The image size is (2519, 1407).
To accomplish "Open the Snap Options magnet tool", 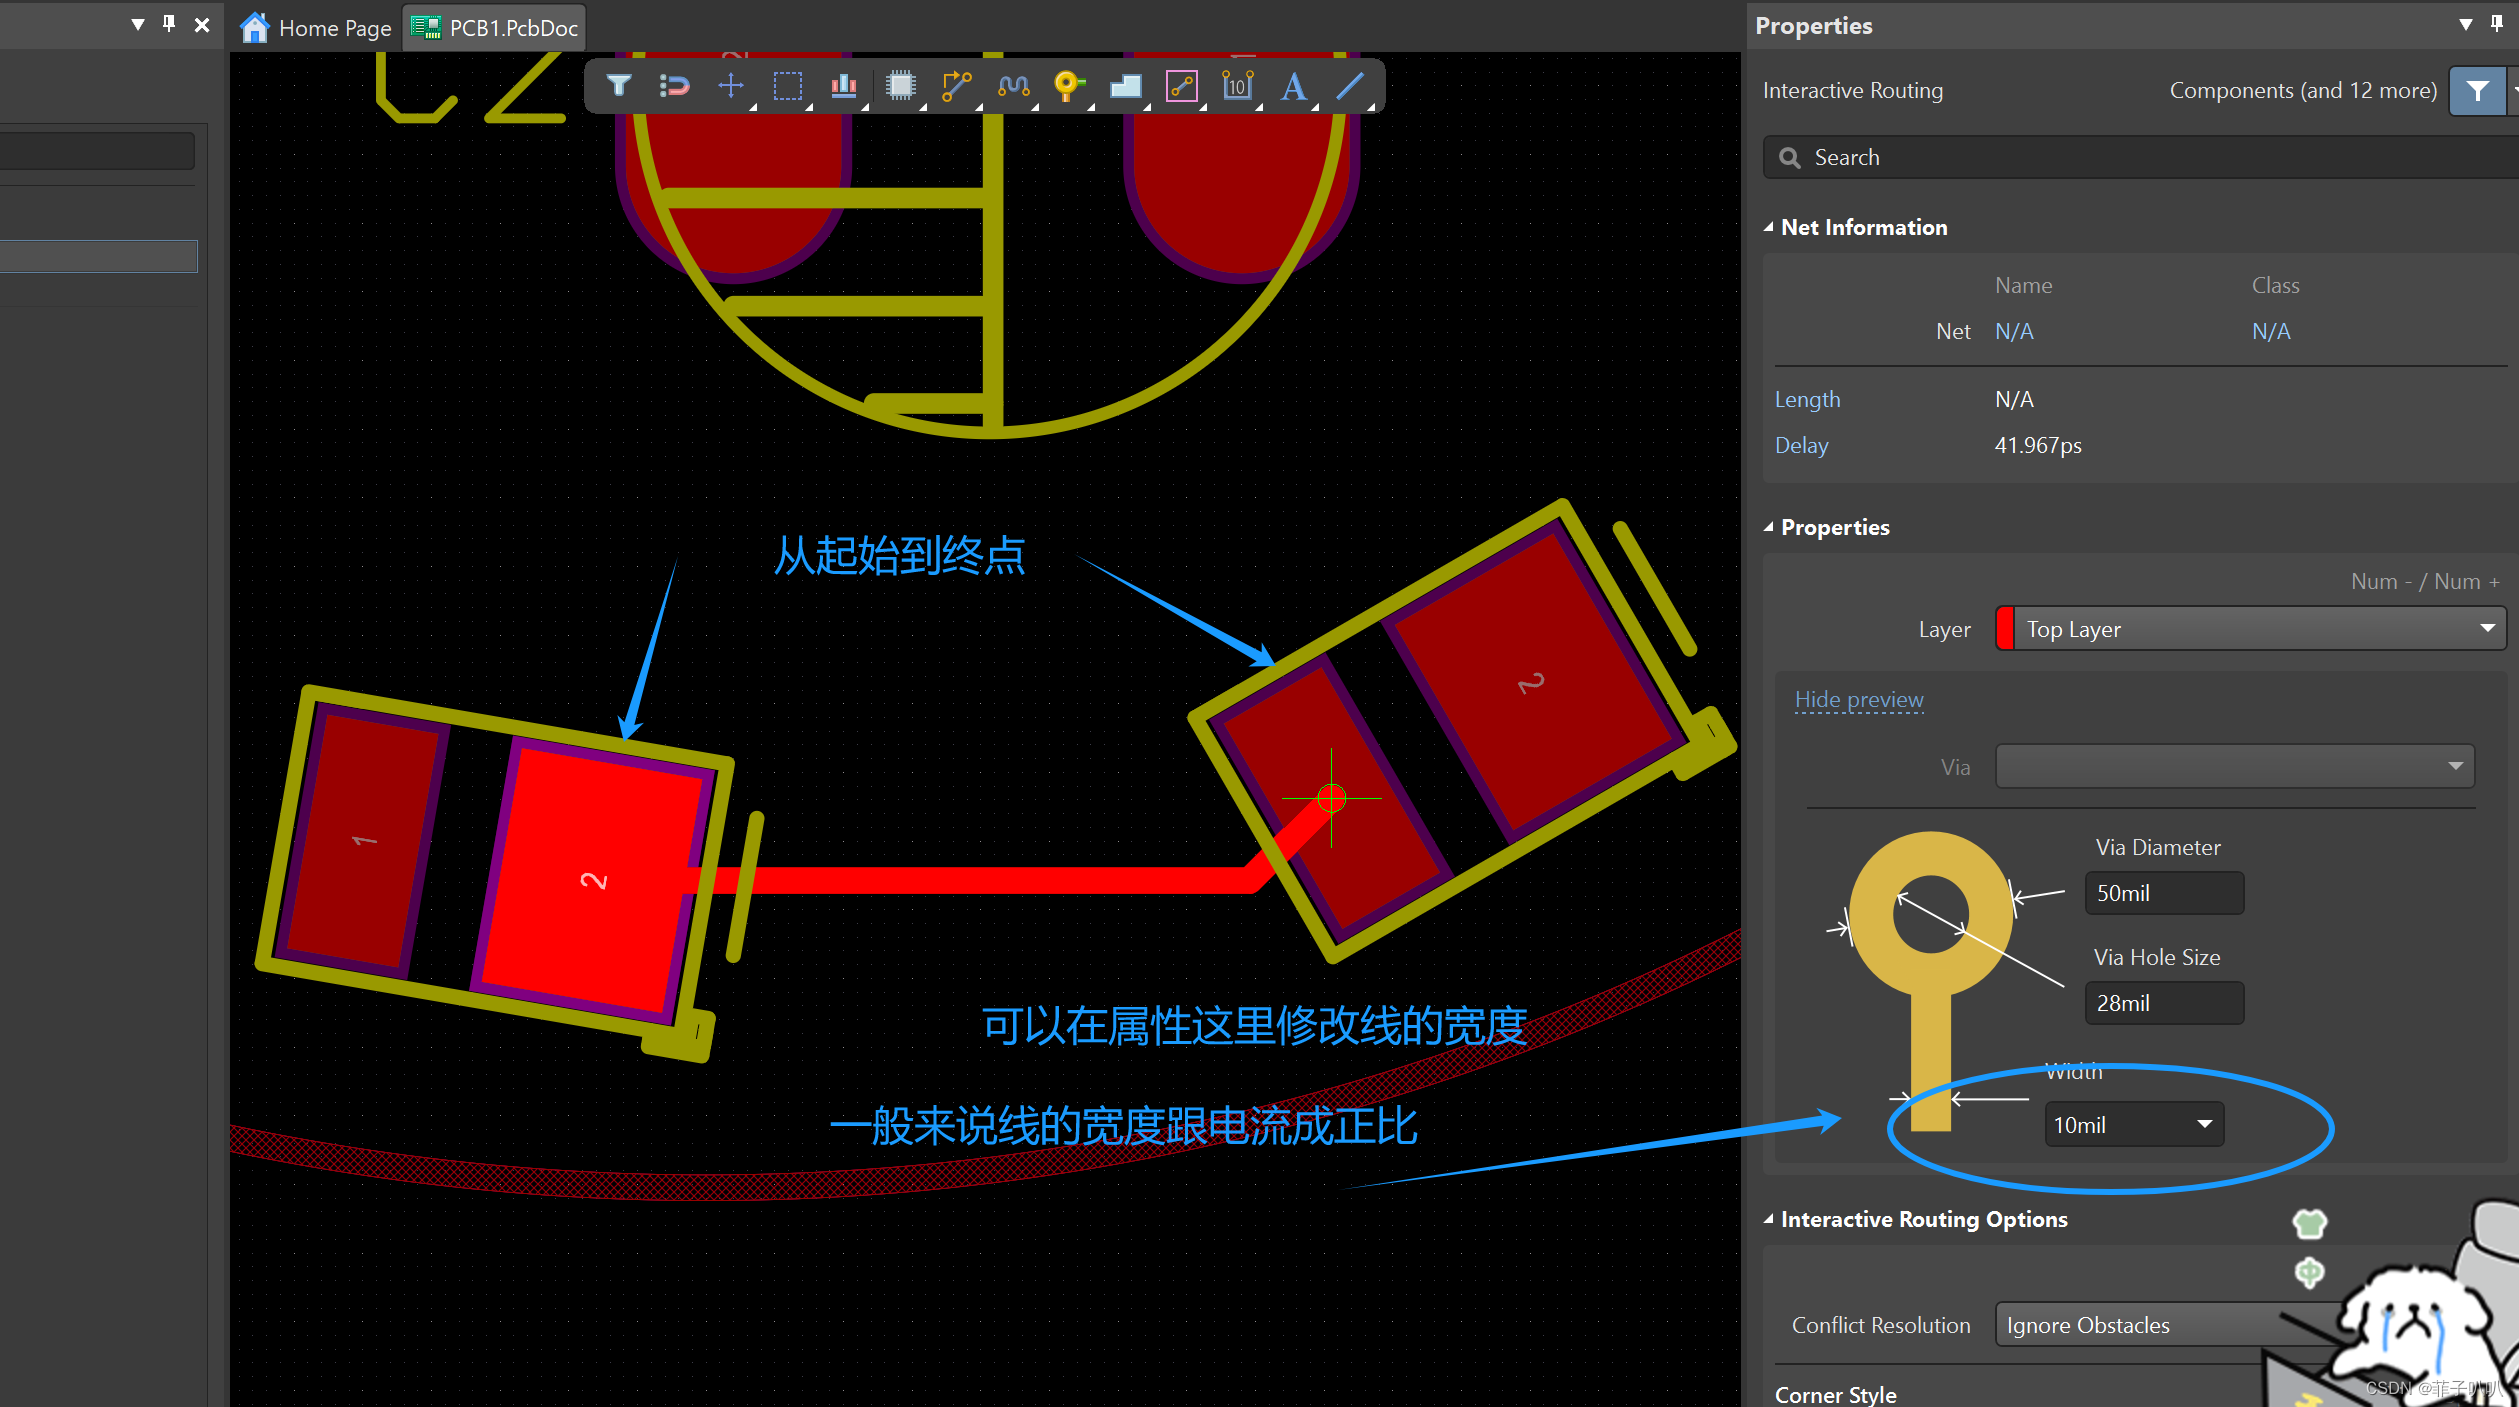I will pos(674,86).
